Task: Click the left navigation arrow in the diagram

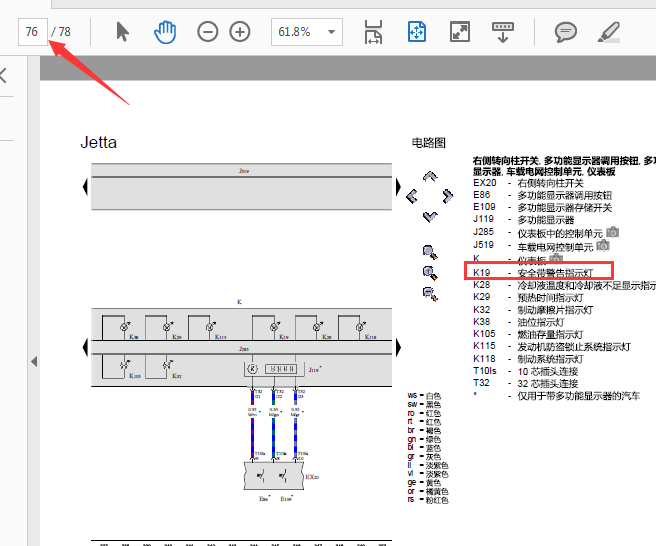Action: pyautogui.click(x=412, y=196)
